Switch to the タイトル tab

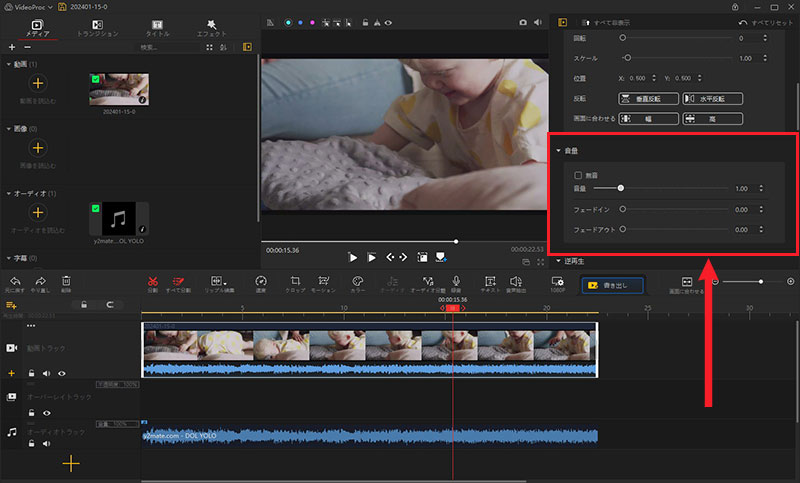pos(157,28)
